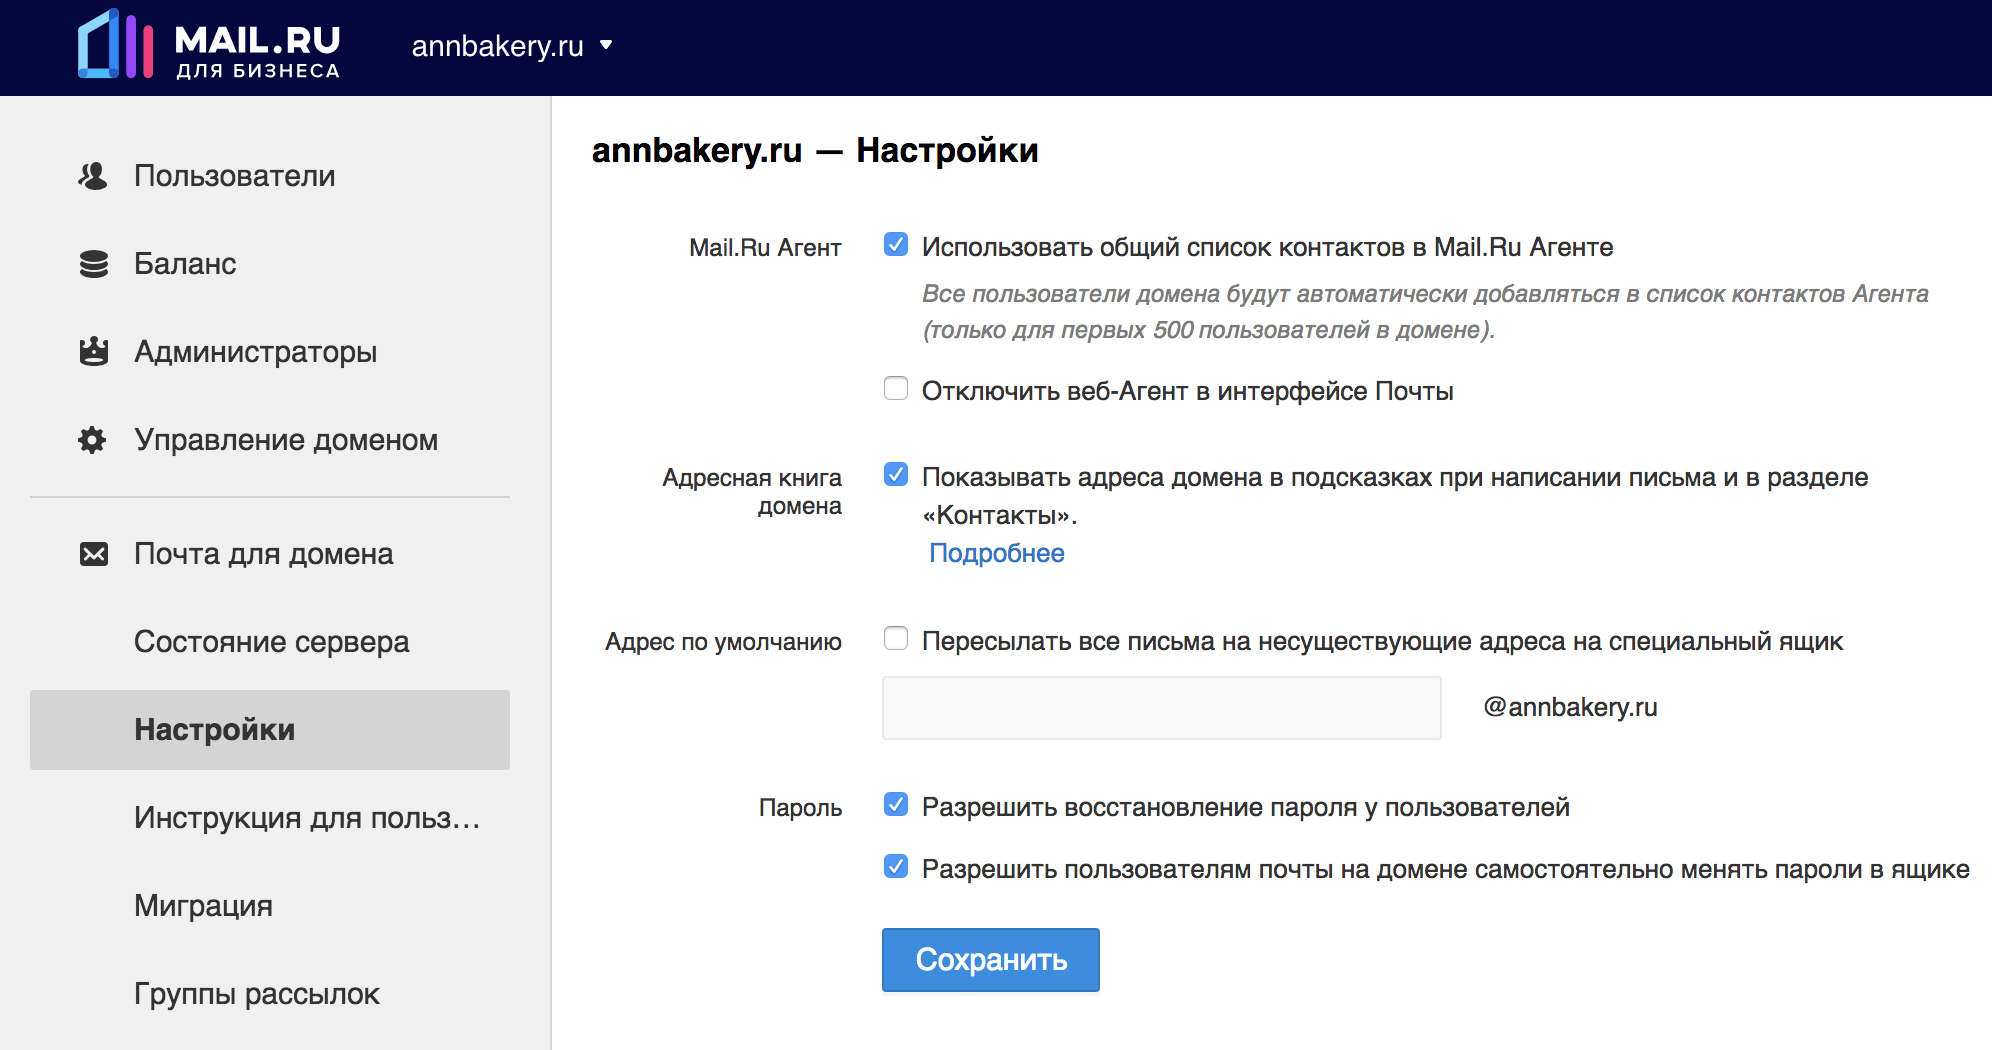The width and height of the screenshot is (1992, 1050).
Task: Open Состояние сервера page
Action: 270,642
